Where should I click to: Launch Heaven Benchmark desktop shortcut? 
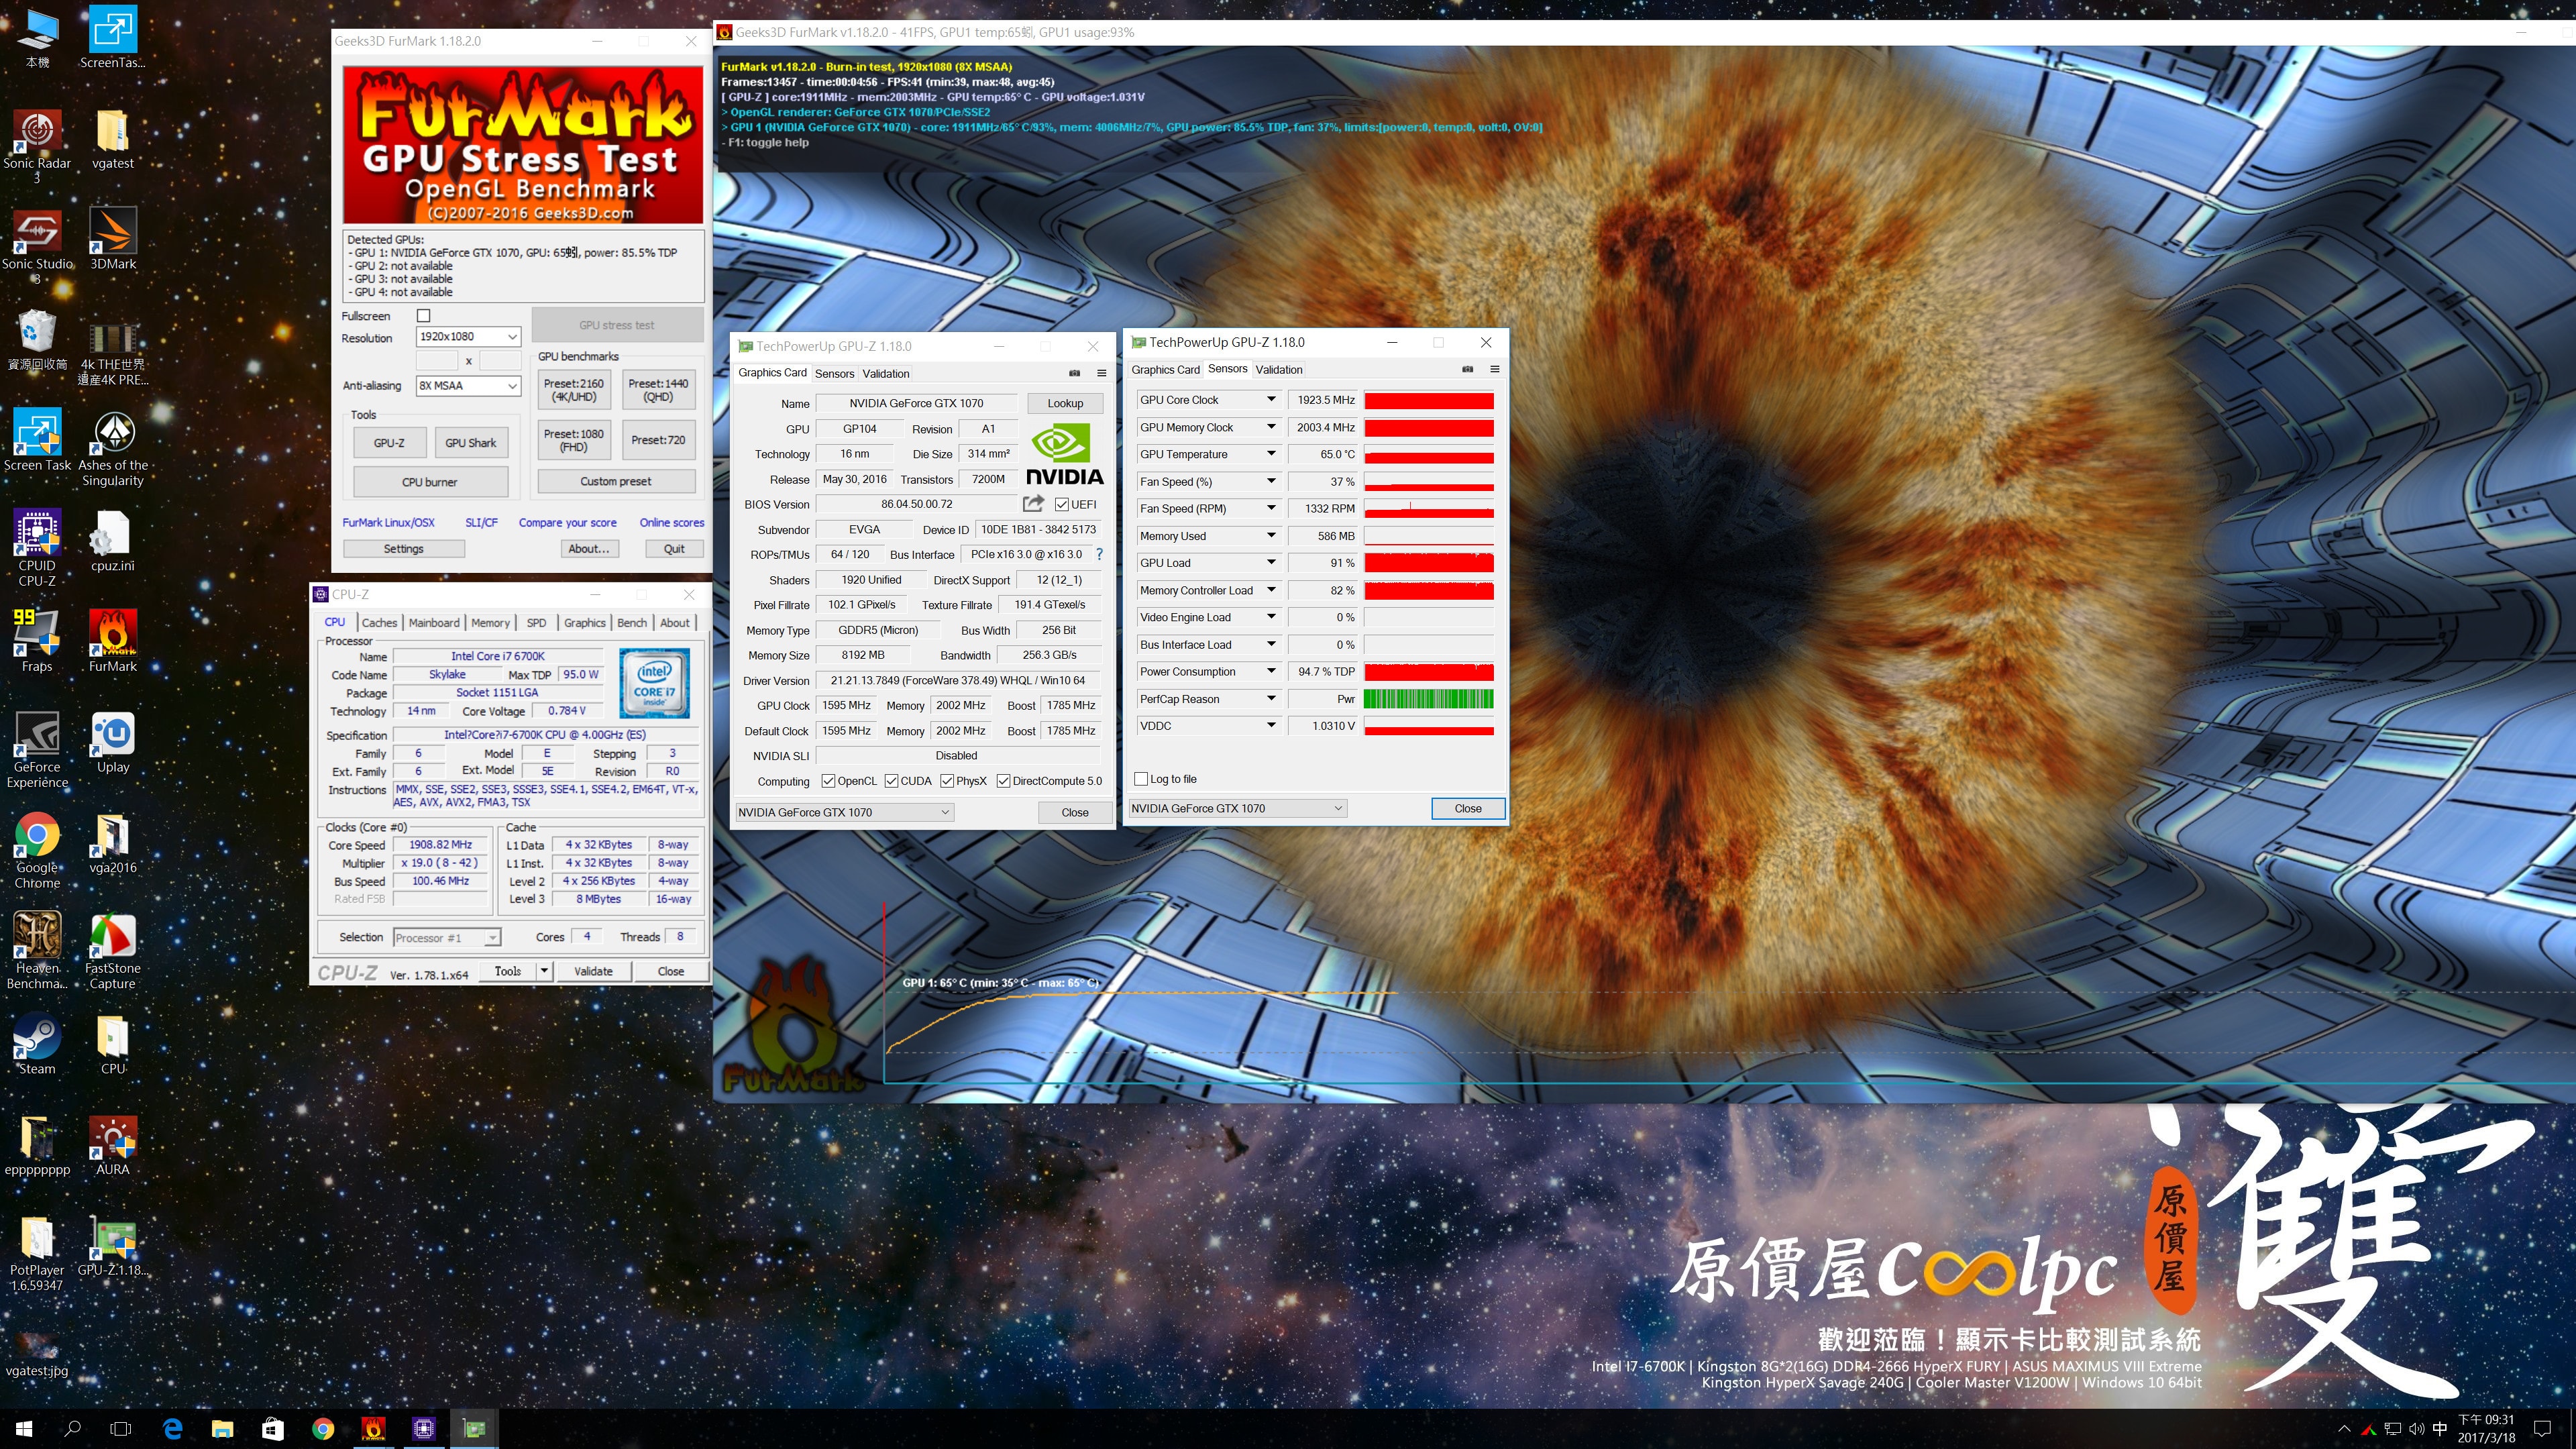37,951
